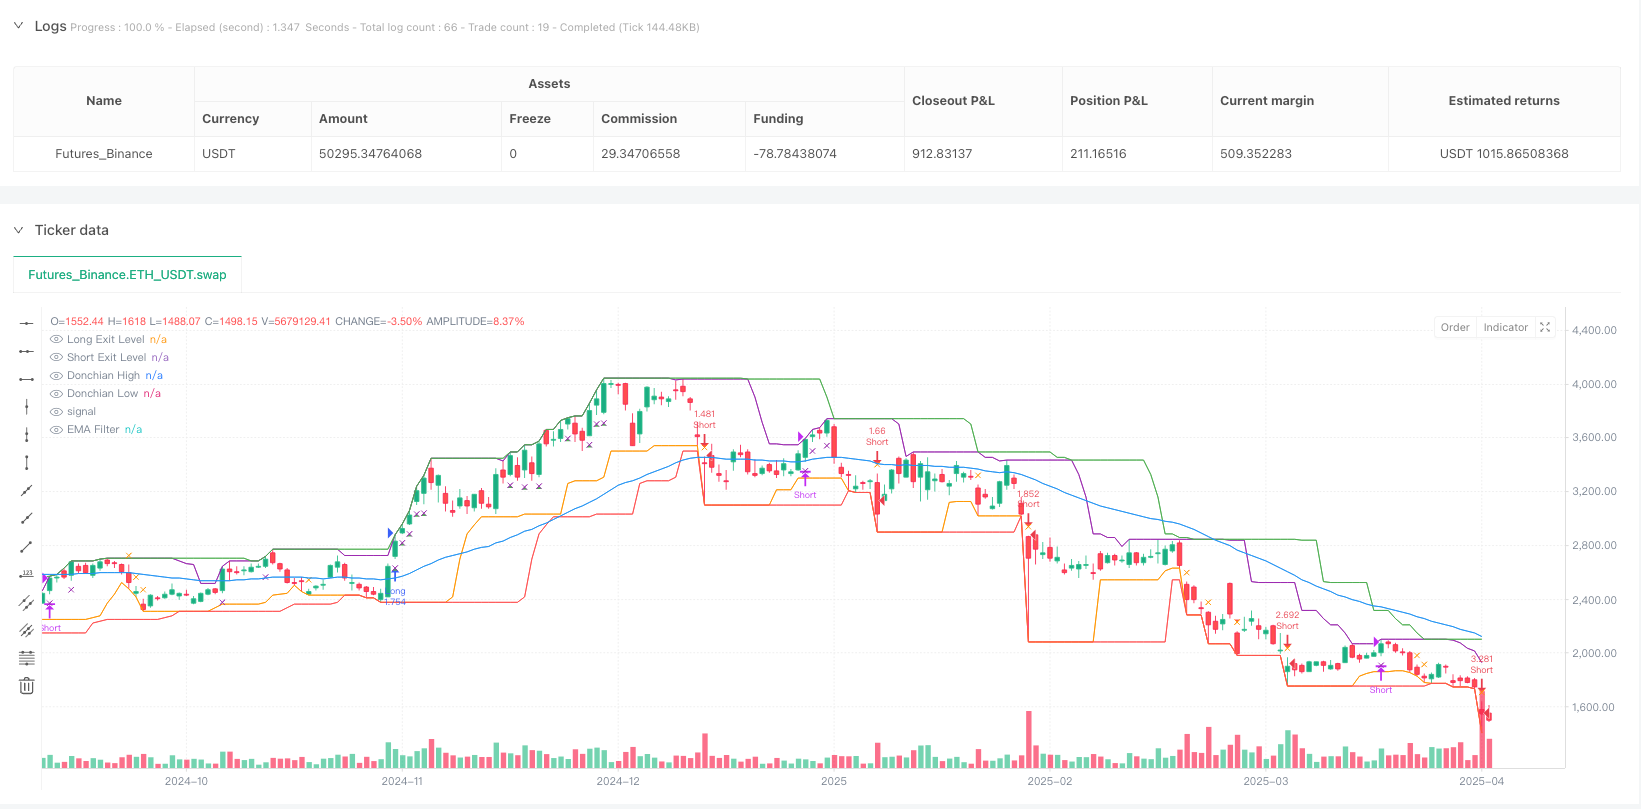Select the vertical segment drawing tool
Image resolution: width=1641 pixels, height=809 pixels.
(27, 462)
